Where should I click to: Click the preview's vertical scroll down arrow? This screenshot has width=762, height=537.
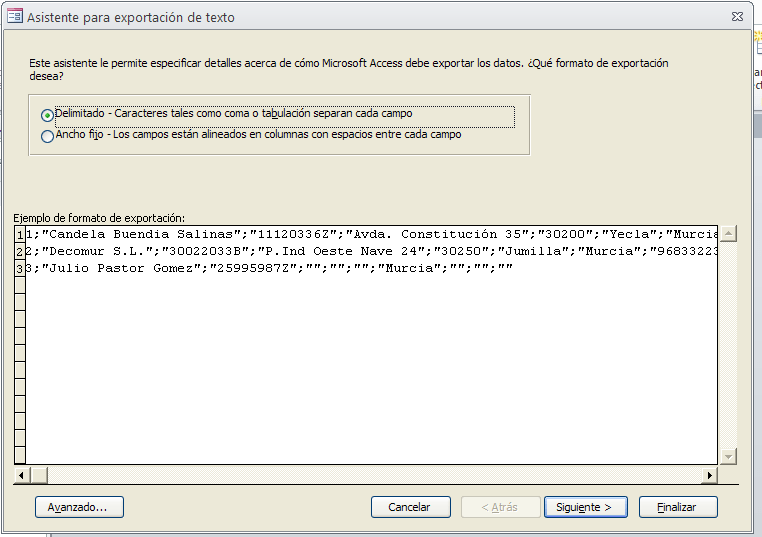(x=729, y=456)
